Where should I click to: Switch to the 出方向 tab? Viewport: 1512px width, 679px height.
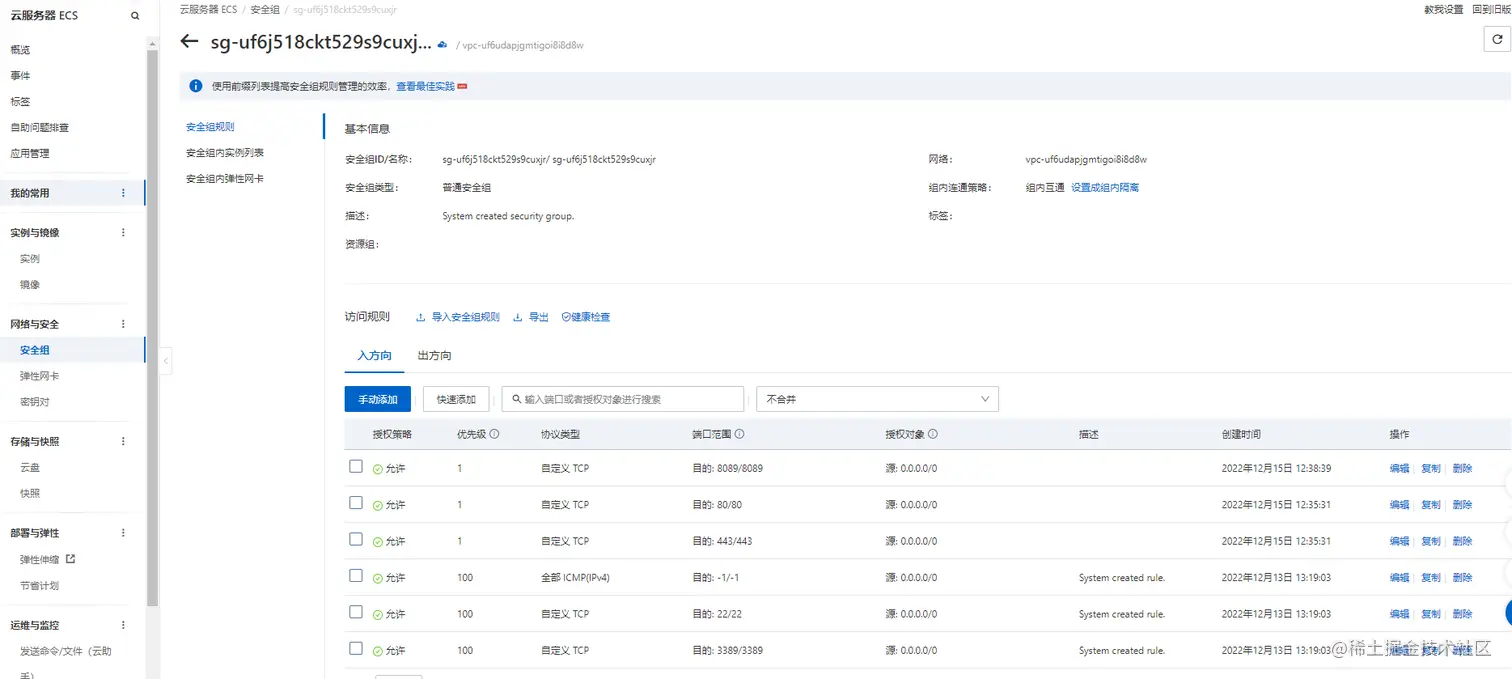tap(434, 355)
